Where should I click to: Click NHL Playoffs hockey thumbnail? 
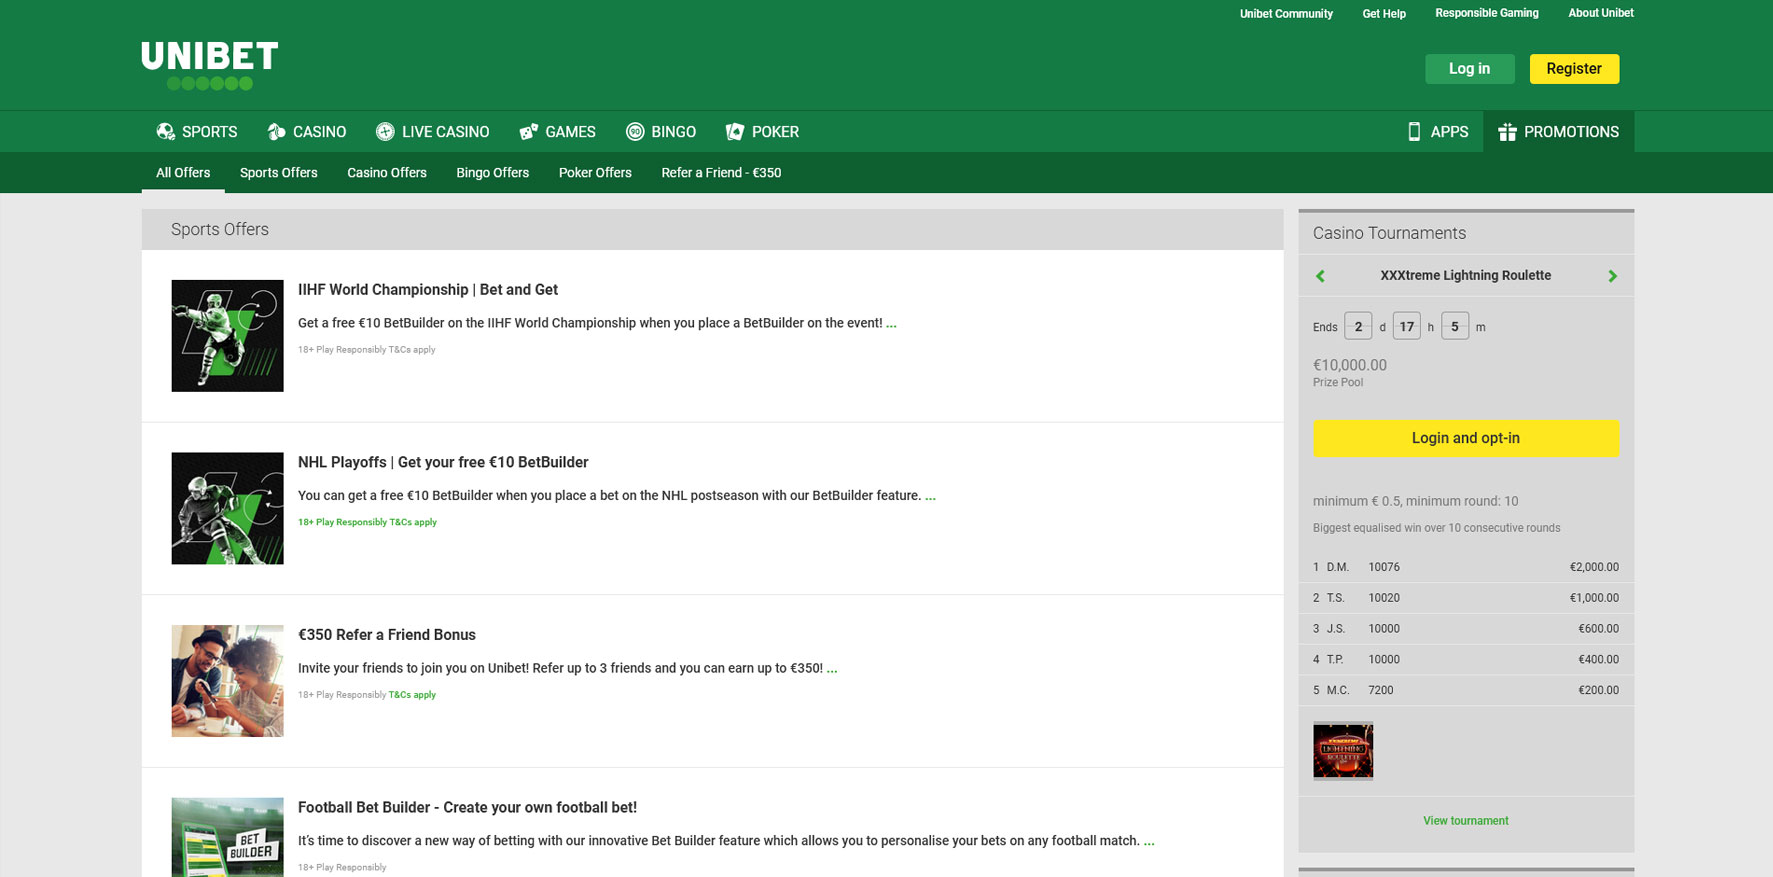(x=227, y=509)
